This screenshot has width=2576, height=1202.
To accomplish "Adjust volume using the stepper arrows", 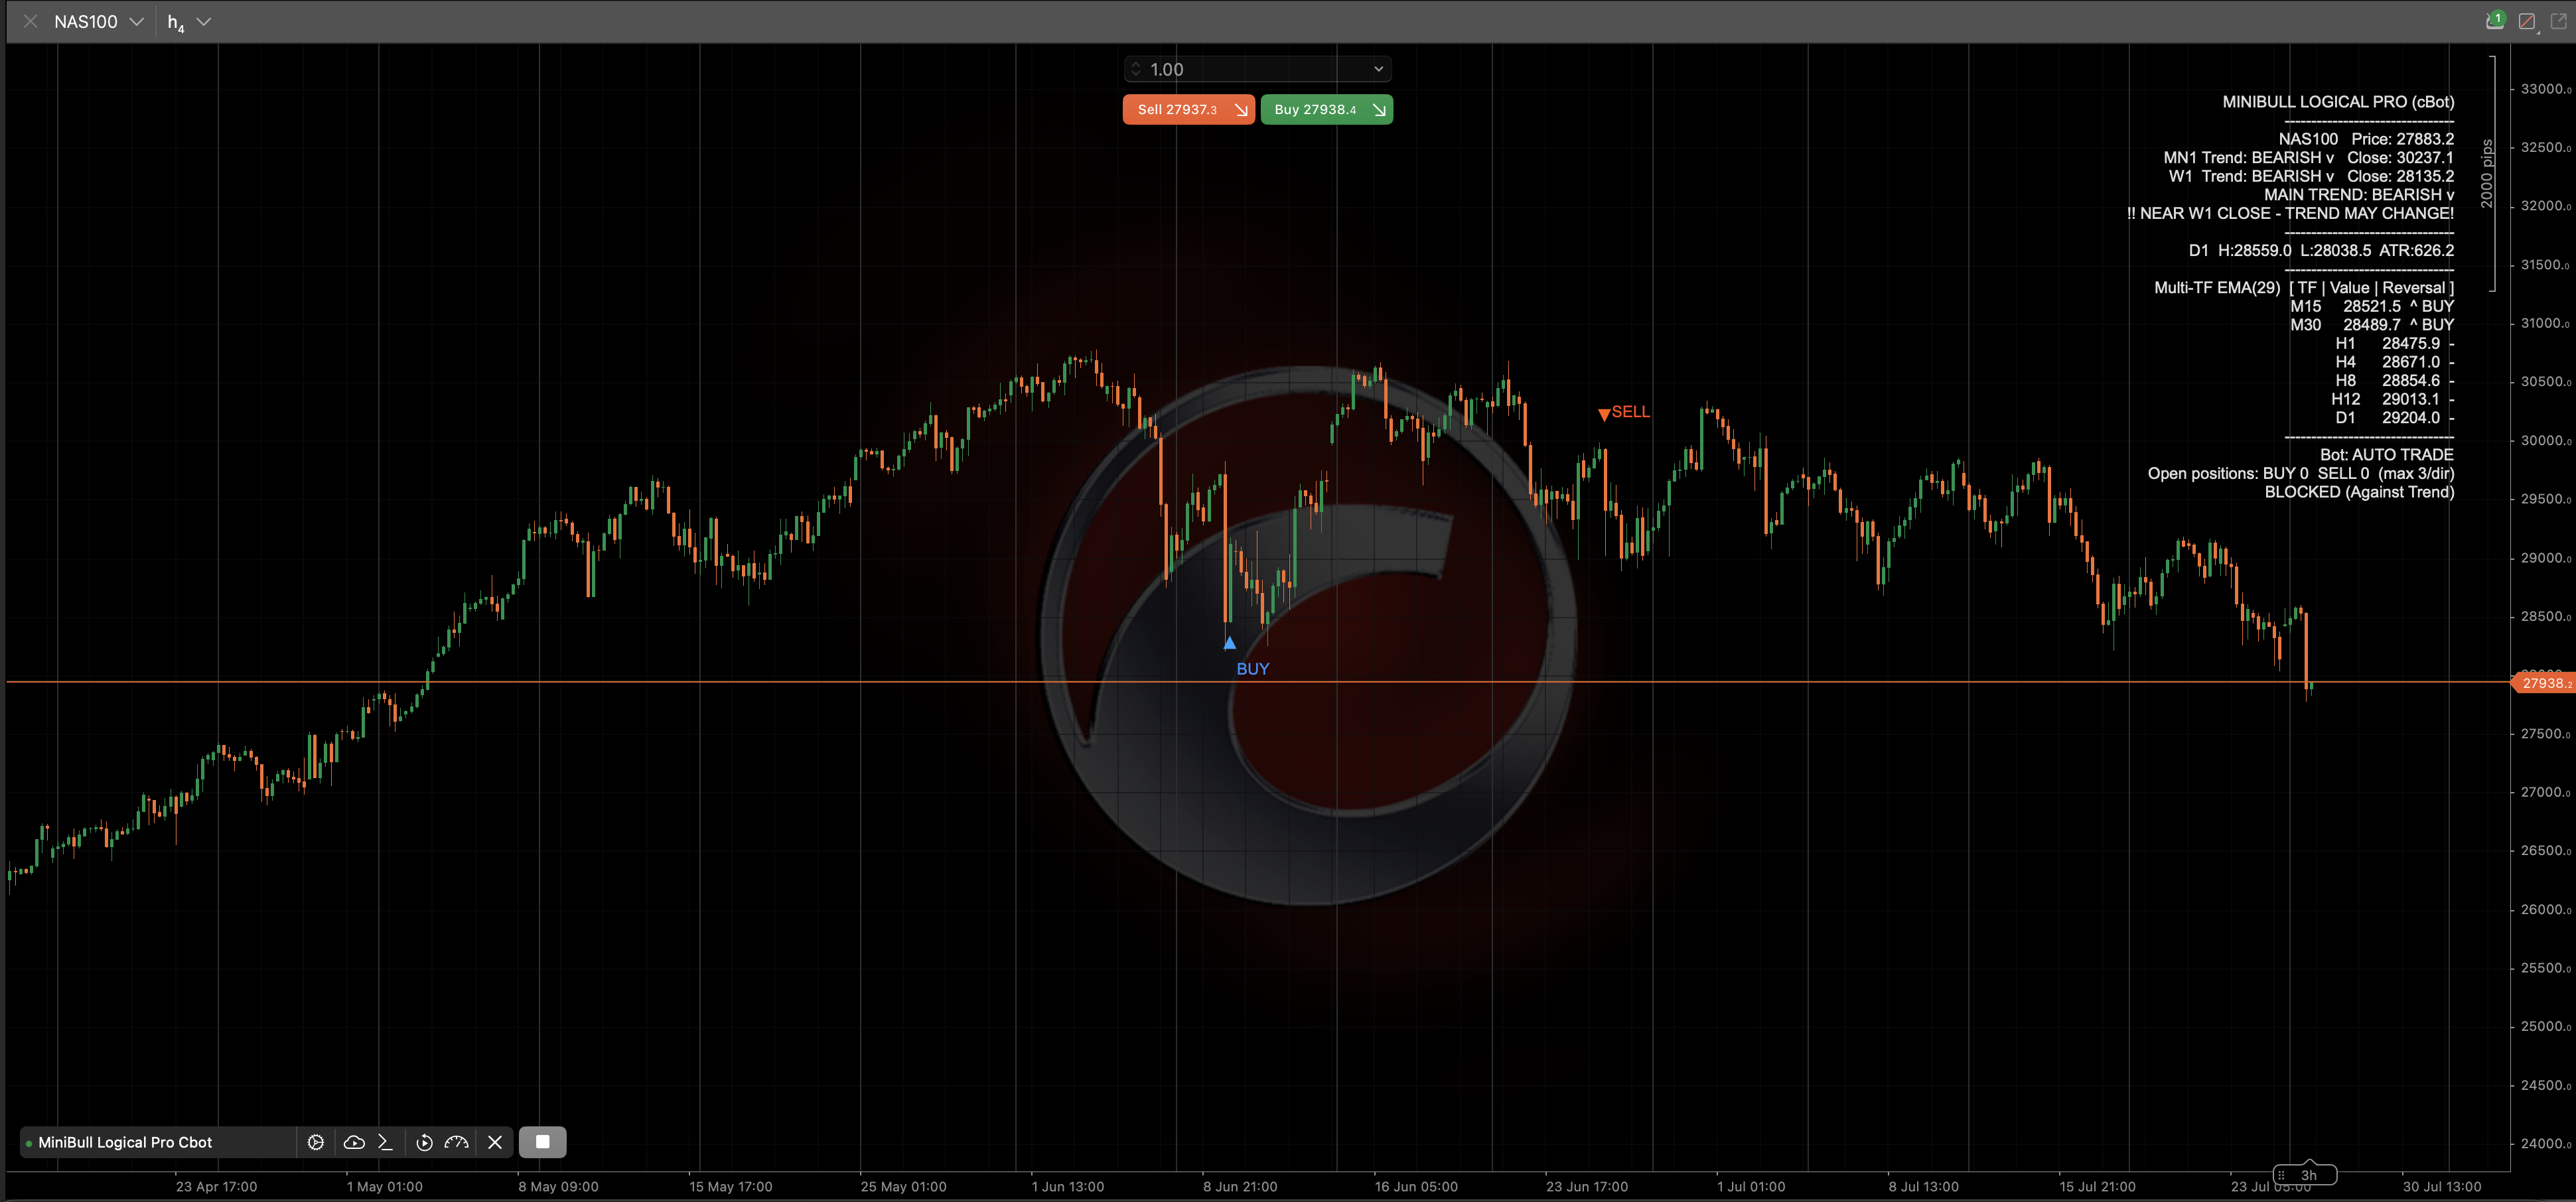I will (1135, 69).
